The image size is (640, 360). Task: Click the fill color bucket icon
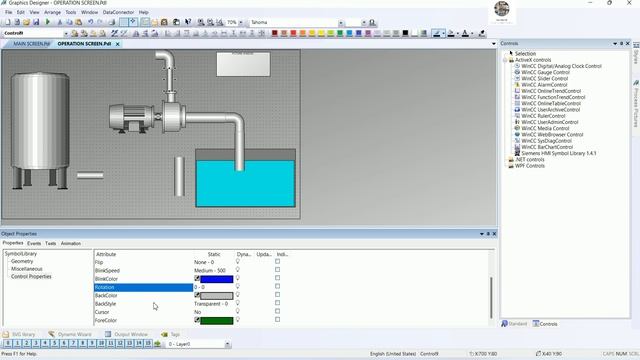(451, 33)
